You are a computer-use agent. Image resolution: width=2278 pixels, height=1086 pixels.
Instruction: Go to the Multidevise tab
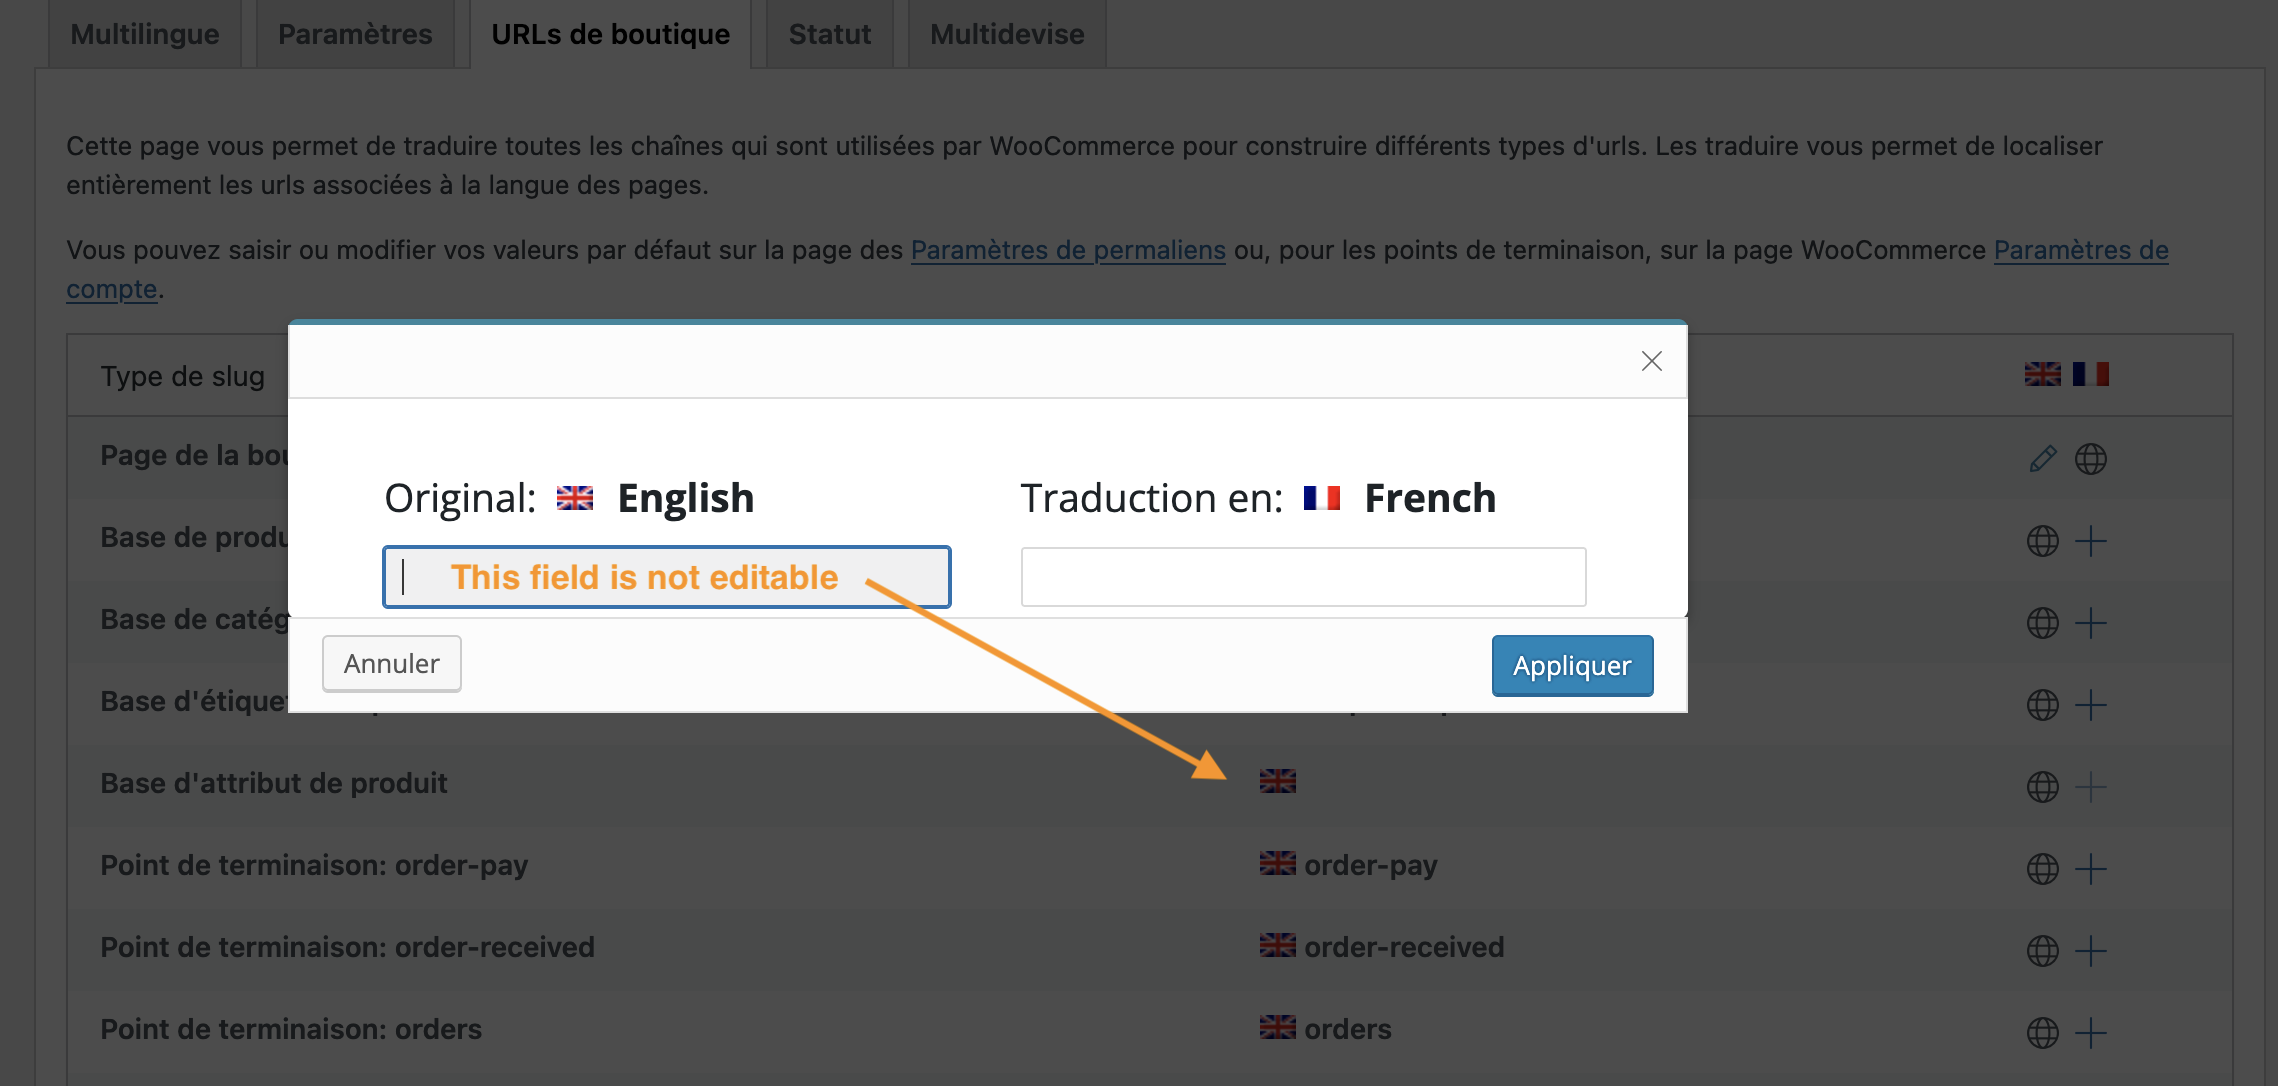pyautogui.click(x=1007, y=34)
